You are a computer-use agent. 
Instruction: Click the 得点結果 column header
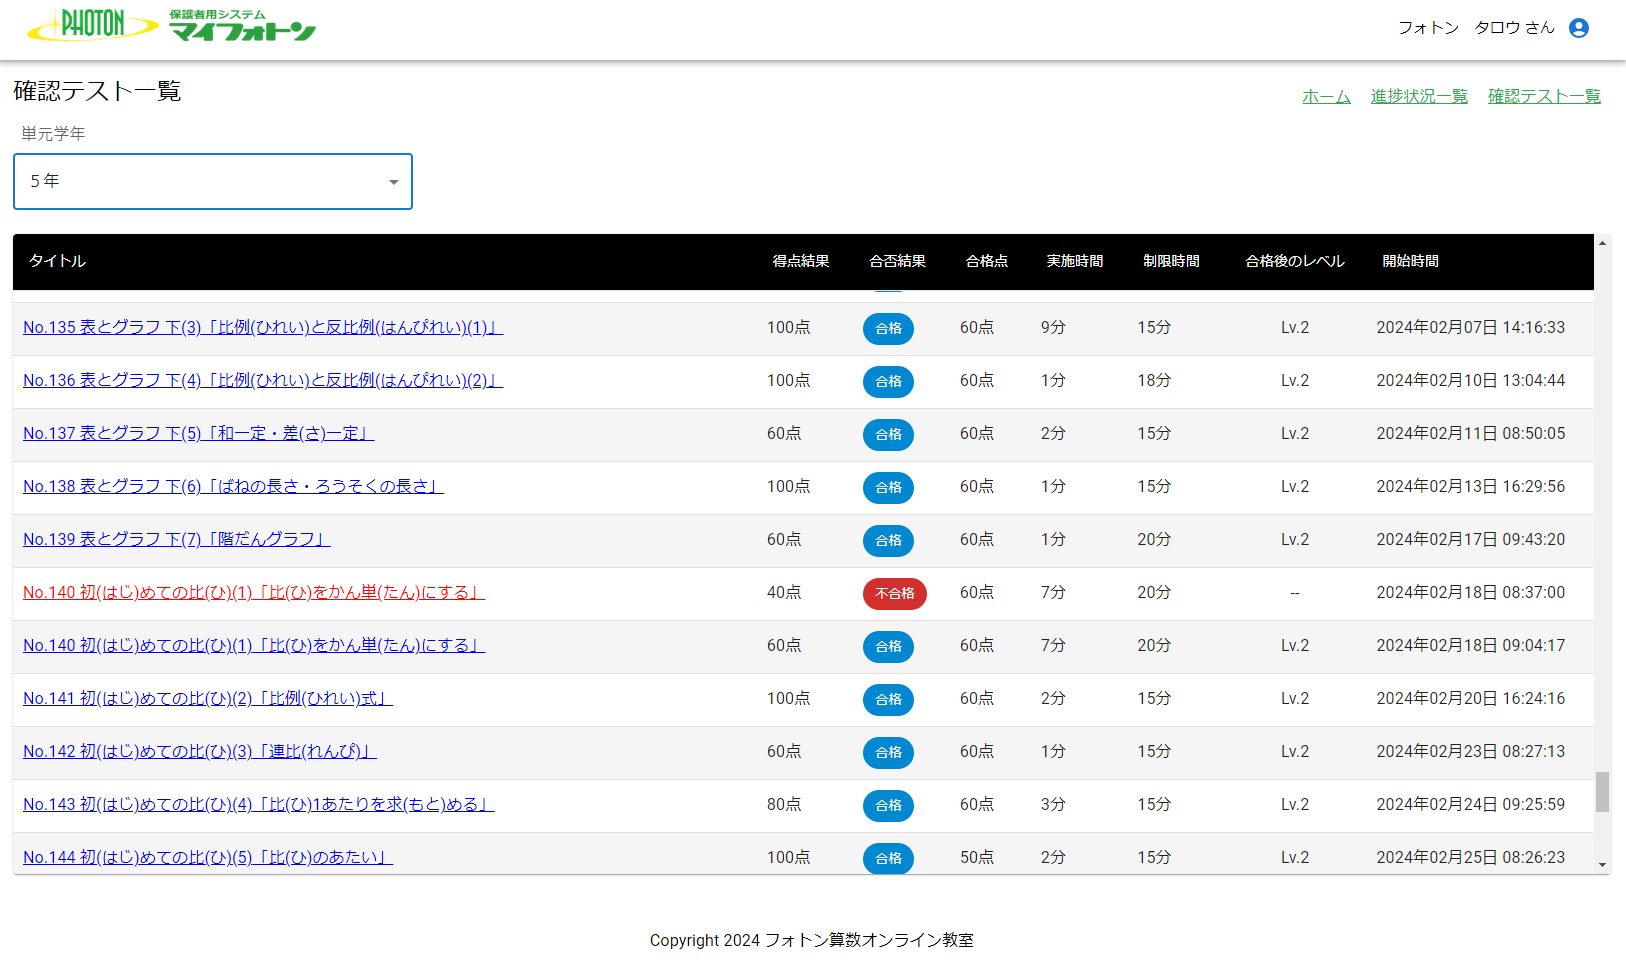(800, 261)
